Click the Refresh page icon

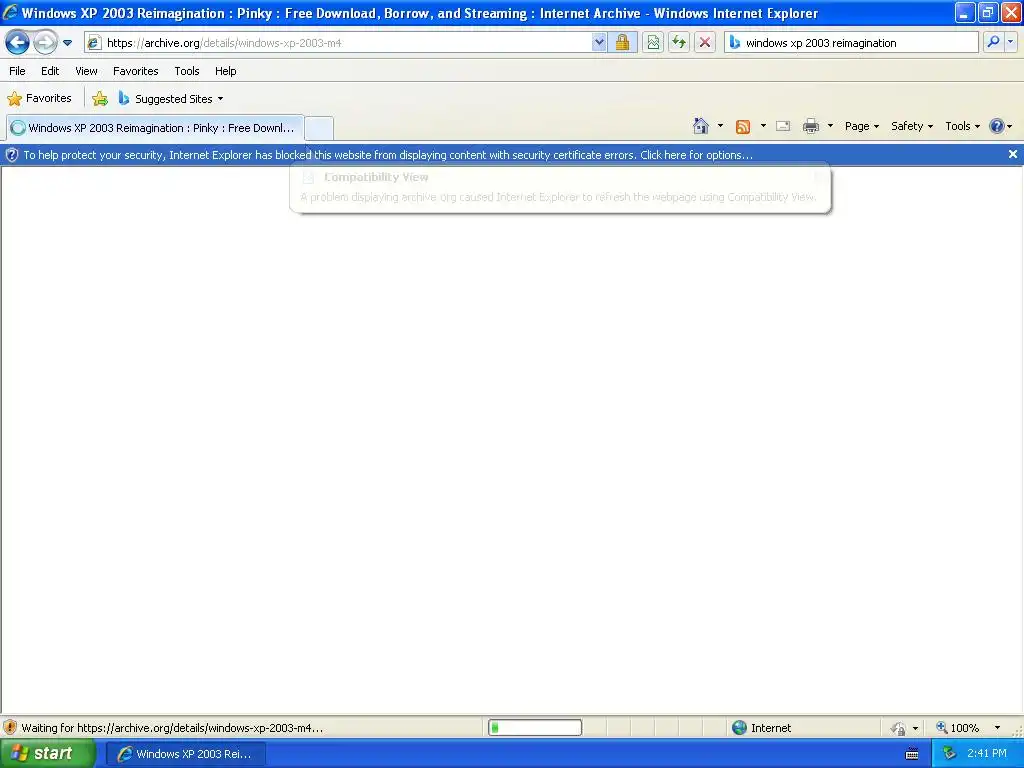point(679,43)
